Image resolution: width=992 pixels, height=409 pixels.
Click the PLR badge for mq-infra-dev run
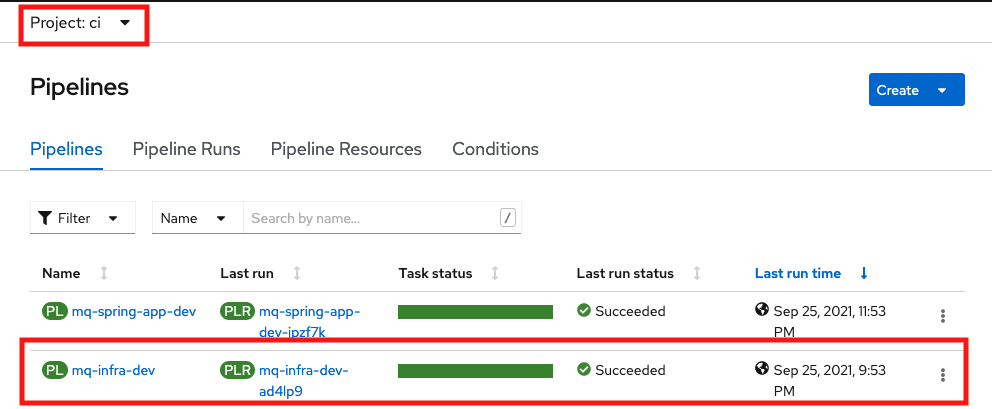pyautogui.click(x=238, y=370)
